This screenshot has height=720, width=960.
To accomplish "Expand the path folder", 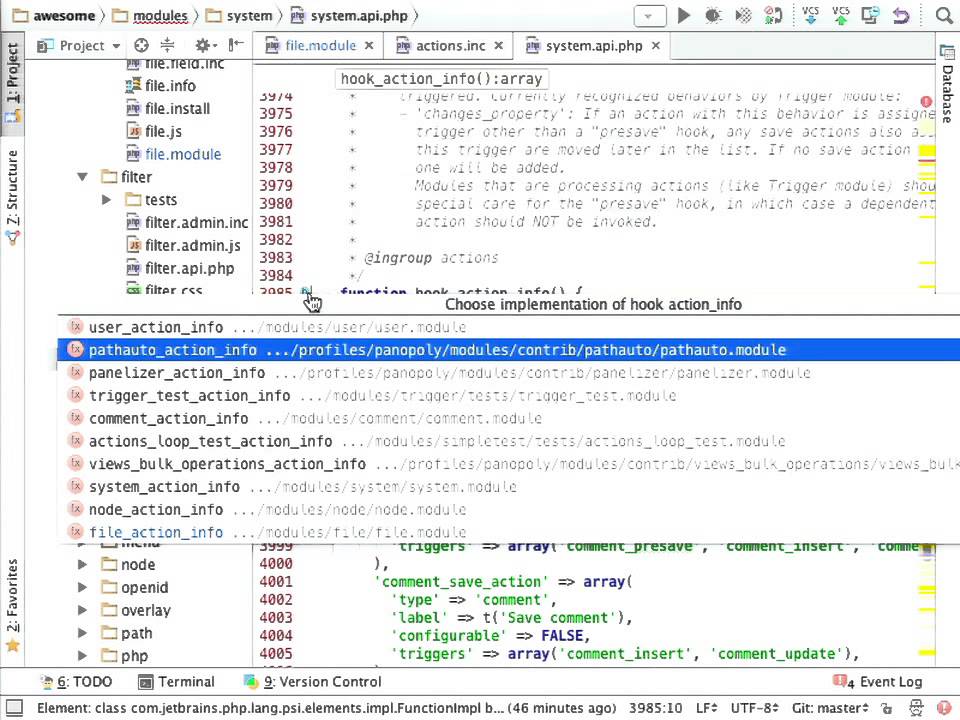I will coord(83,633).
